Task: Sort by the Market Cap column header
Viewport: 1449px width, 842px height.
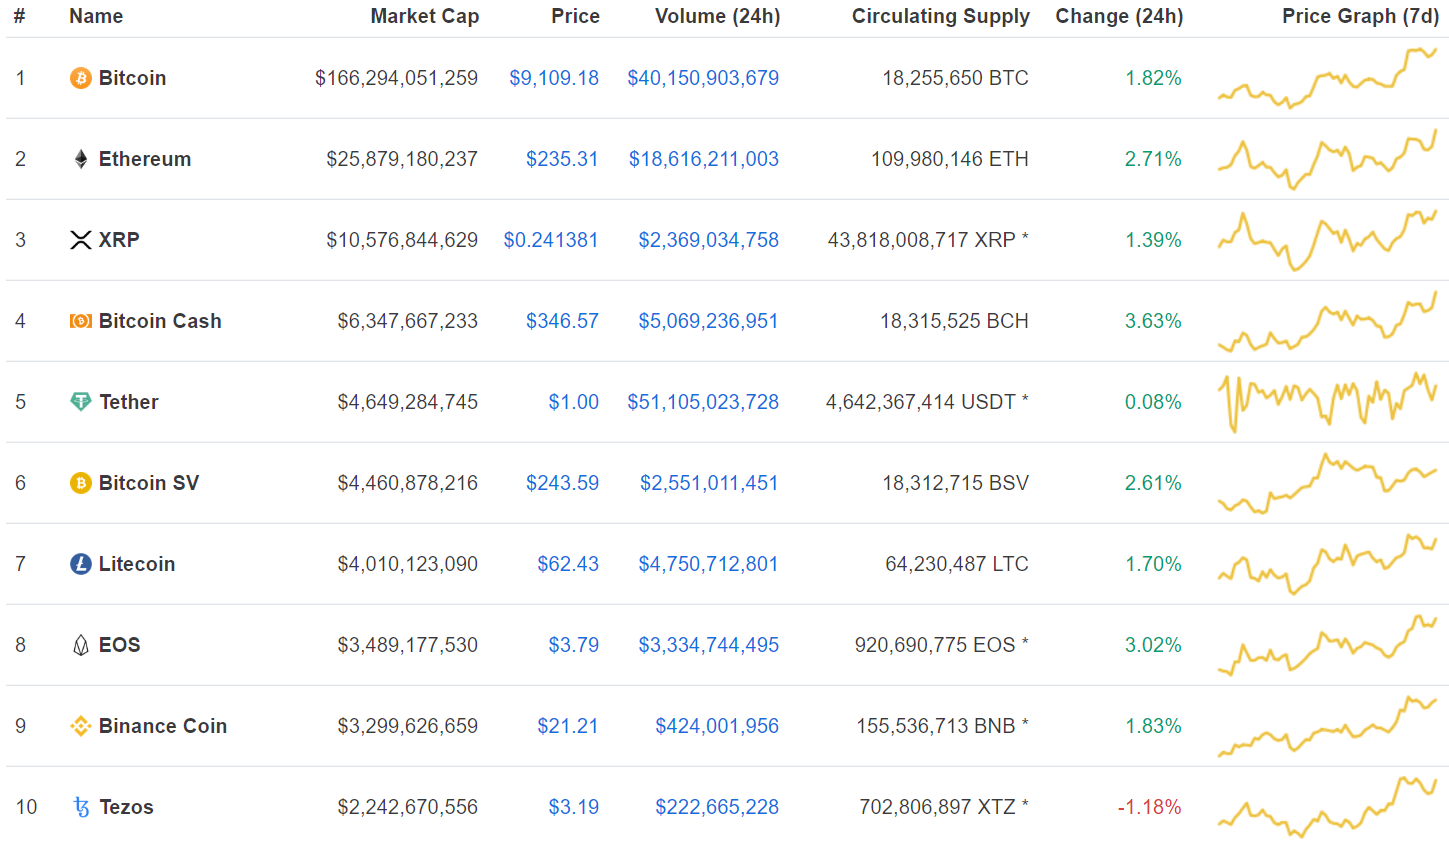Action: pos(425,16)
